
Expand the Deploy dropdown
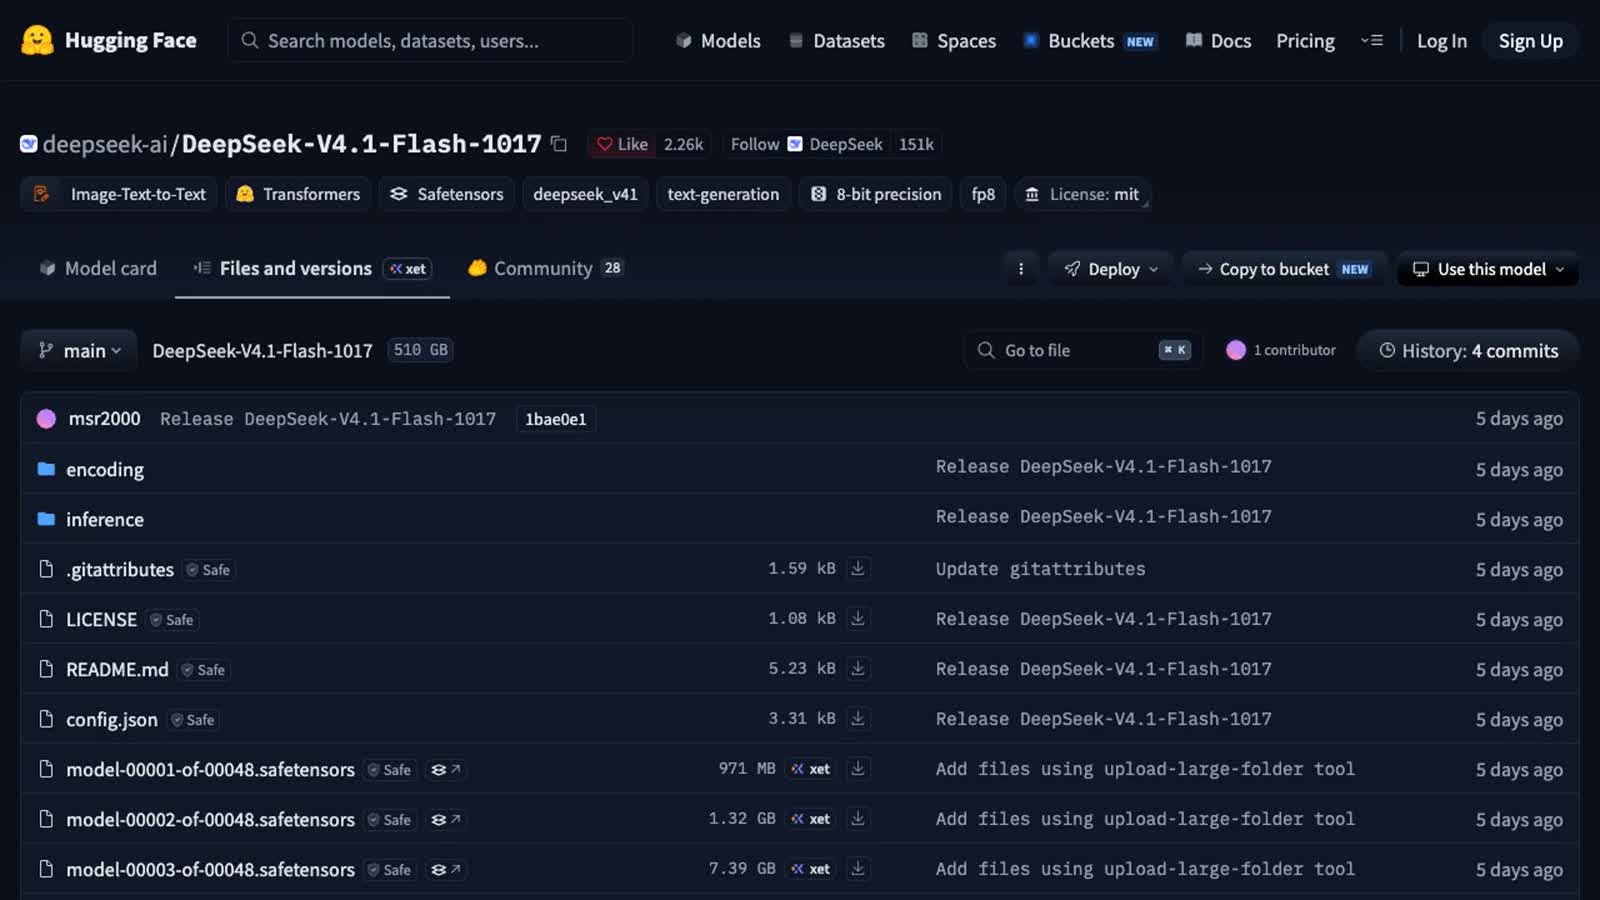[1111, 269]
